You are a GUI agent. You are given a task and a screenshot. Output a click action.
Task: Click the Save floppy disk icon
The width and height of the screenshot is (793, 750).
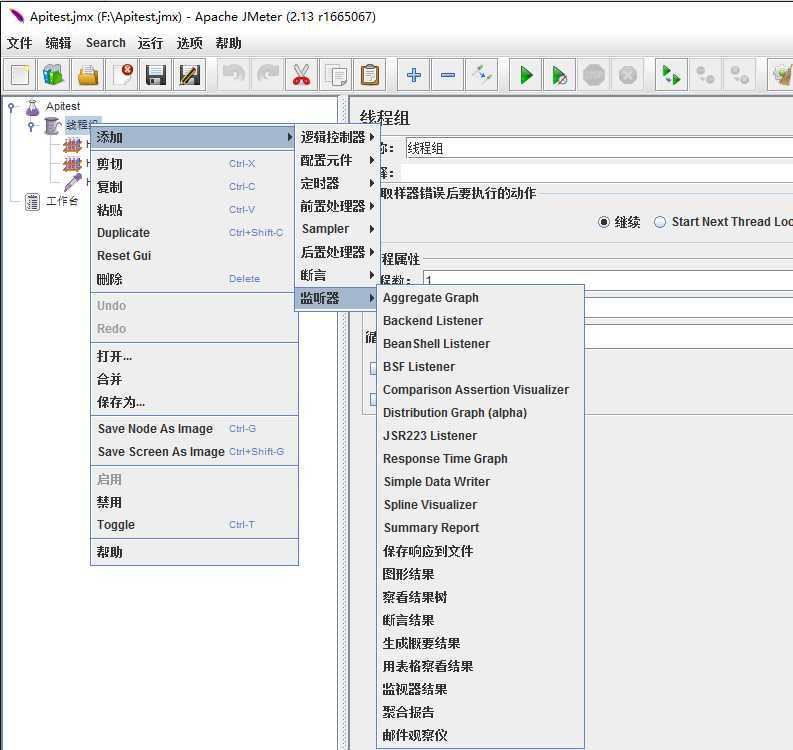[x=156, y=75]
